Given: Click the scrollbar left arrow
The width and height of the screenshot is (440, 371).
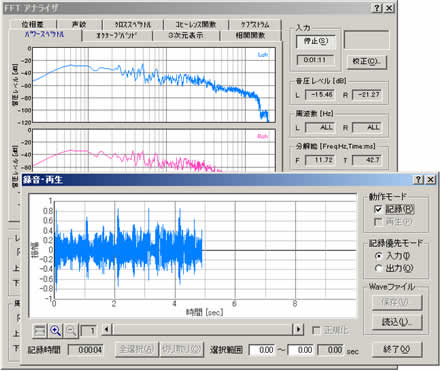Looking at the screenshot, I should (x=107, y=330).
